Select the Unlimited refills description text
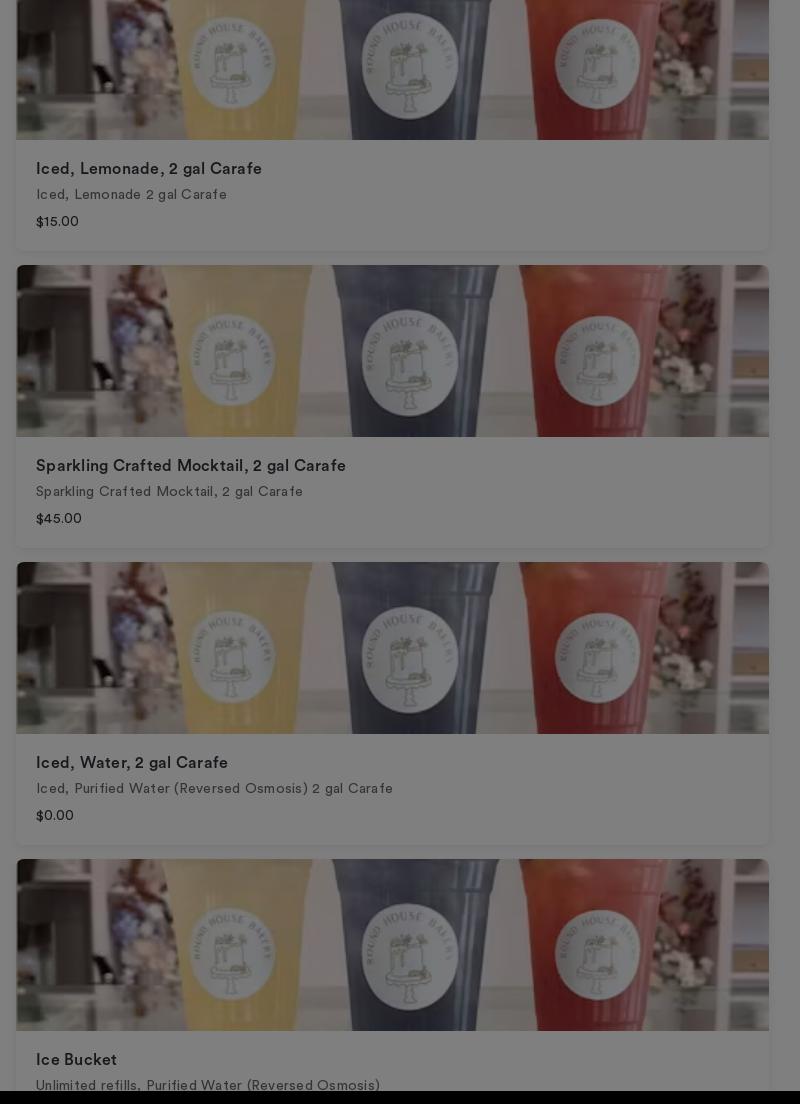 pos(208,1085)
